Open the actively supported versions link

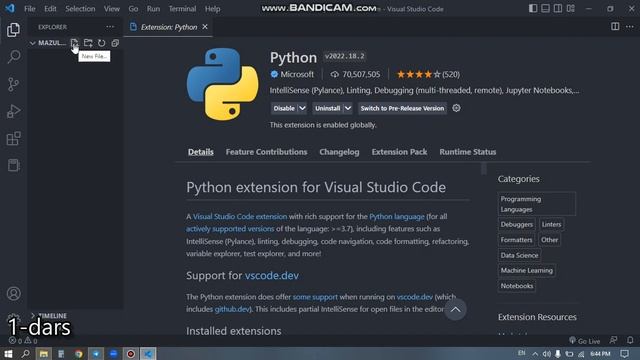point(230,229)
